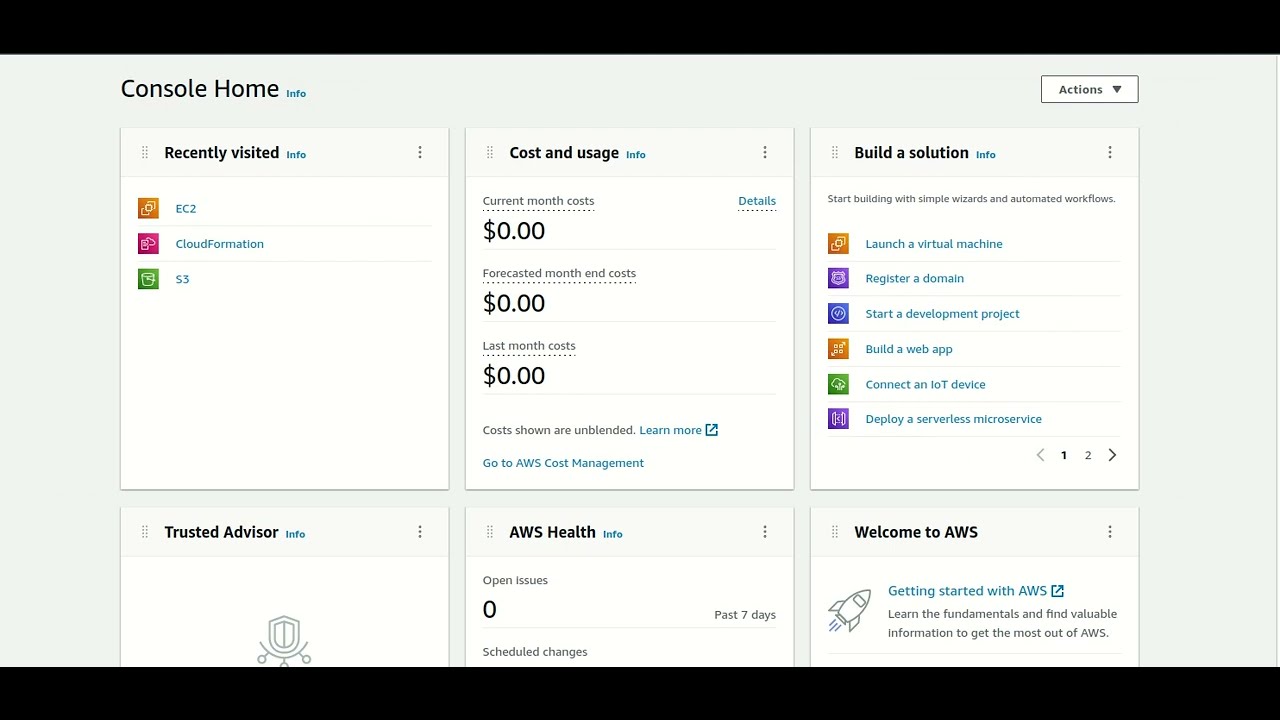The width and height of the screenshot is (1280, 720).
Task: Click the Past 7 days text
Action: pos(745,615)
